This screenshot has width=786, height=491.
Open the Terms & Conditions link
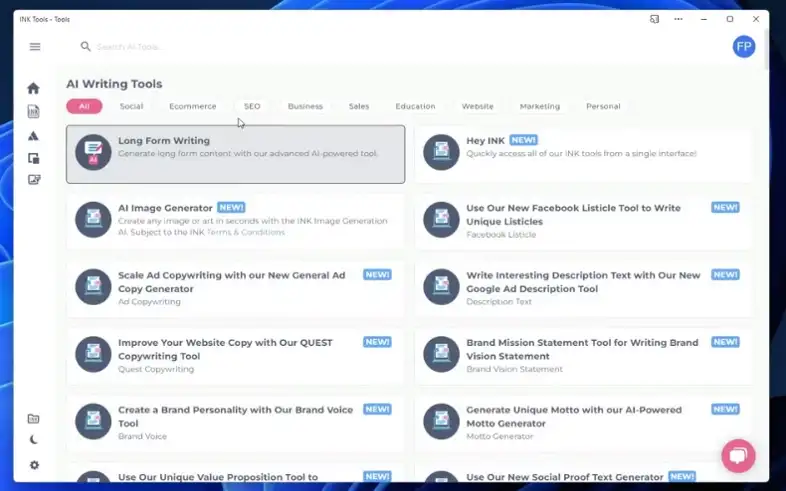(x=246, y=232)
